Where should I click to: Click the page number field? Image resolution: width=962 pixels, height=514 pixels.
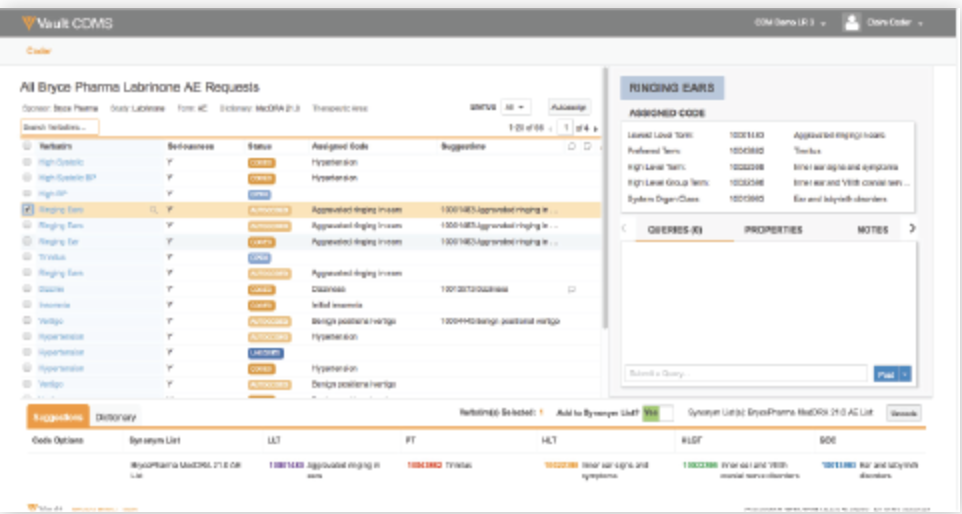coord(565,128)
